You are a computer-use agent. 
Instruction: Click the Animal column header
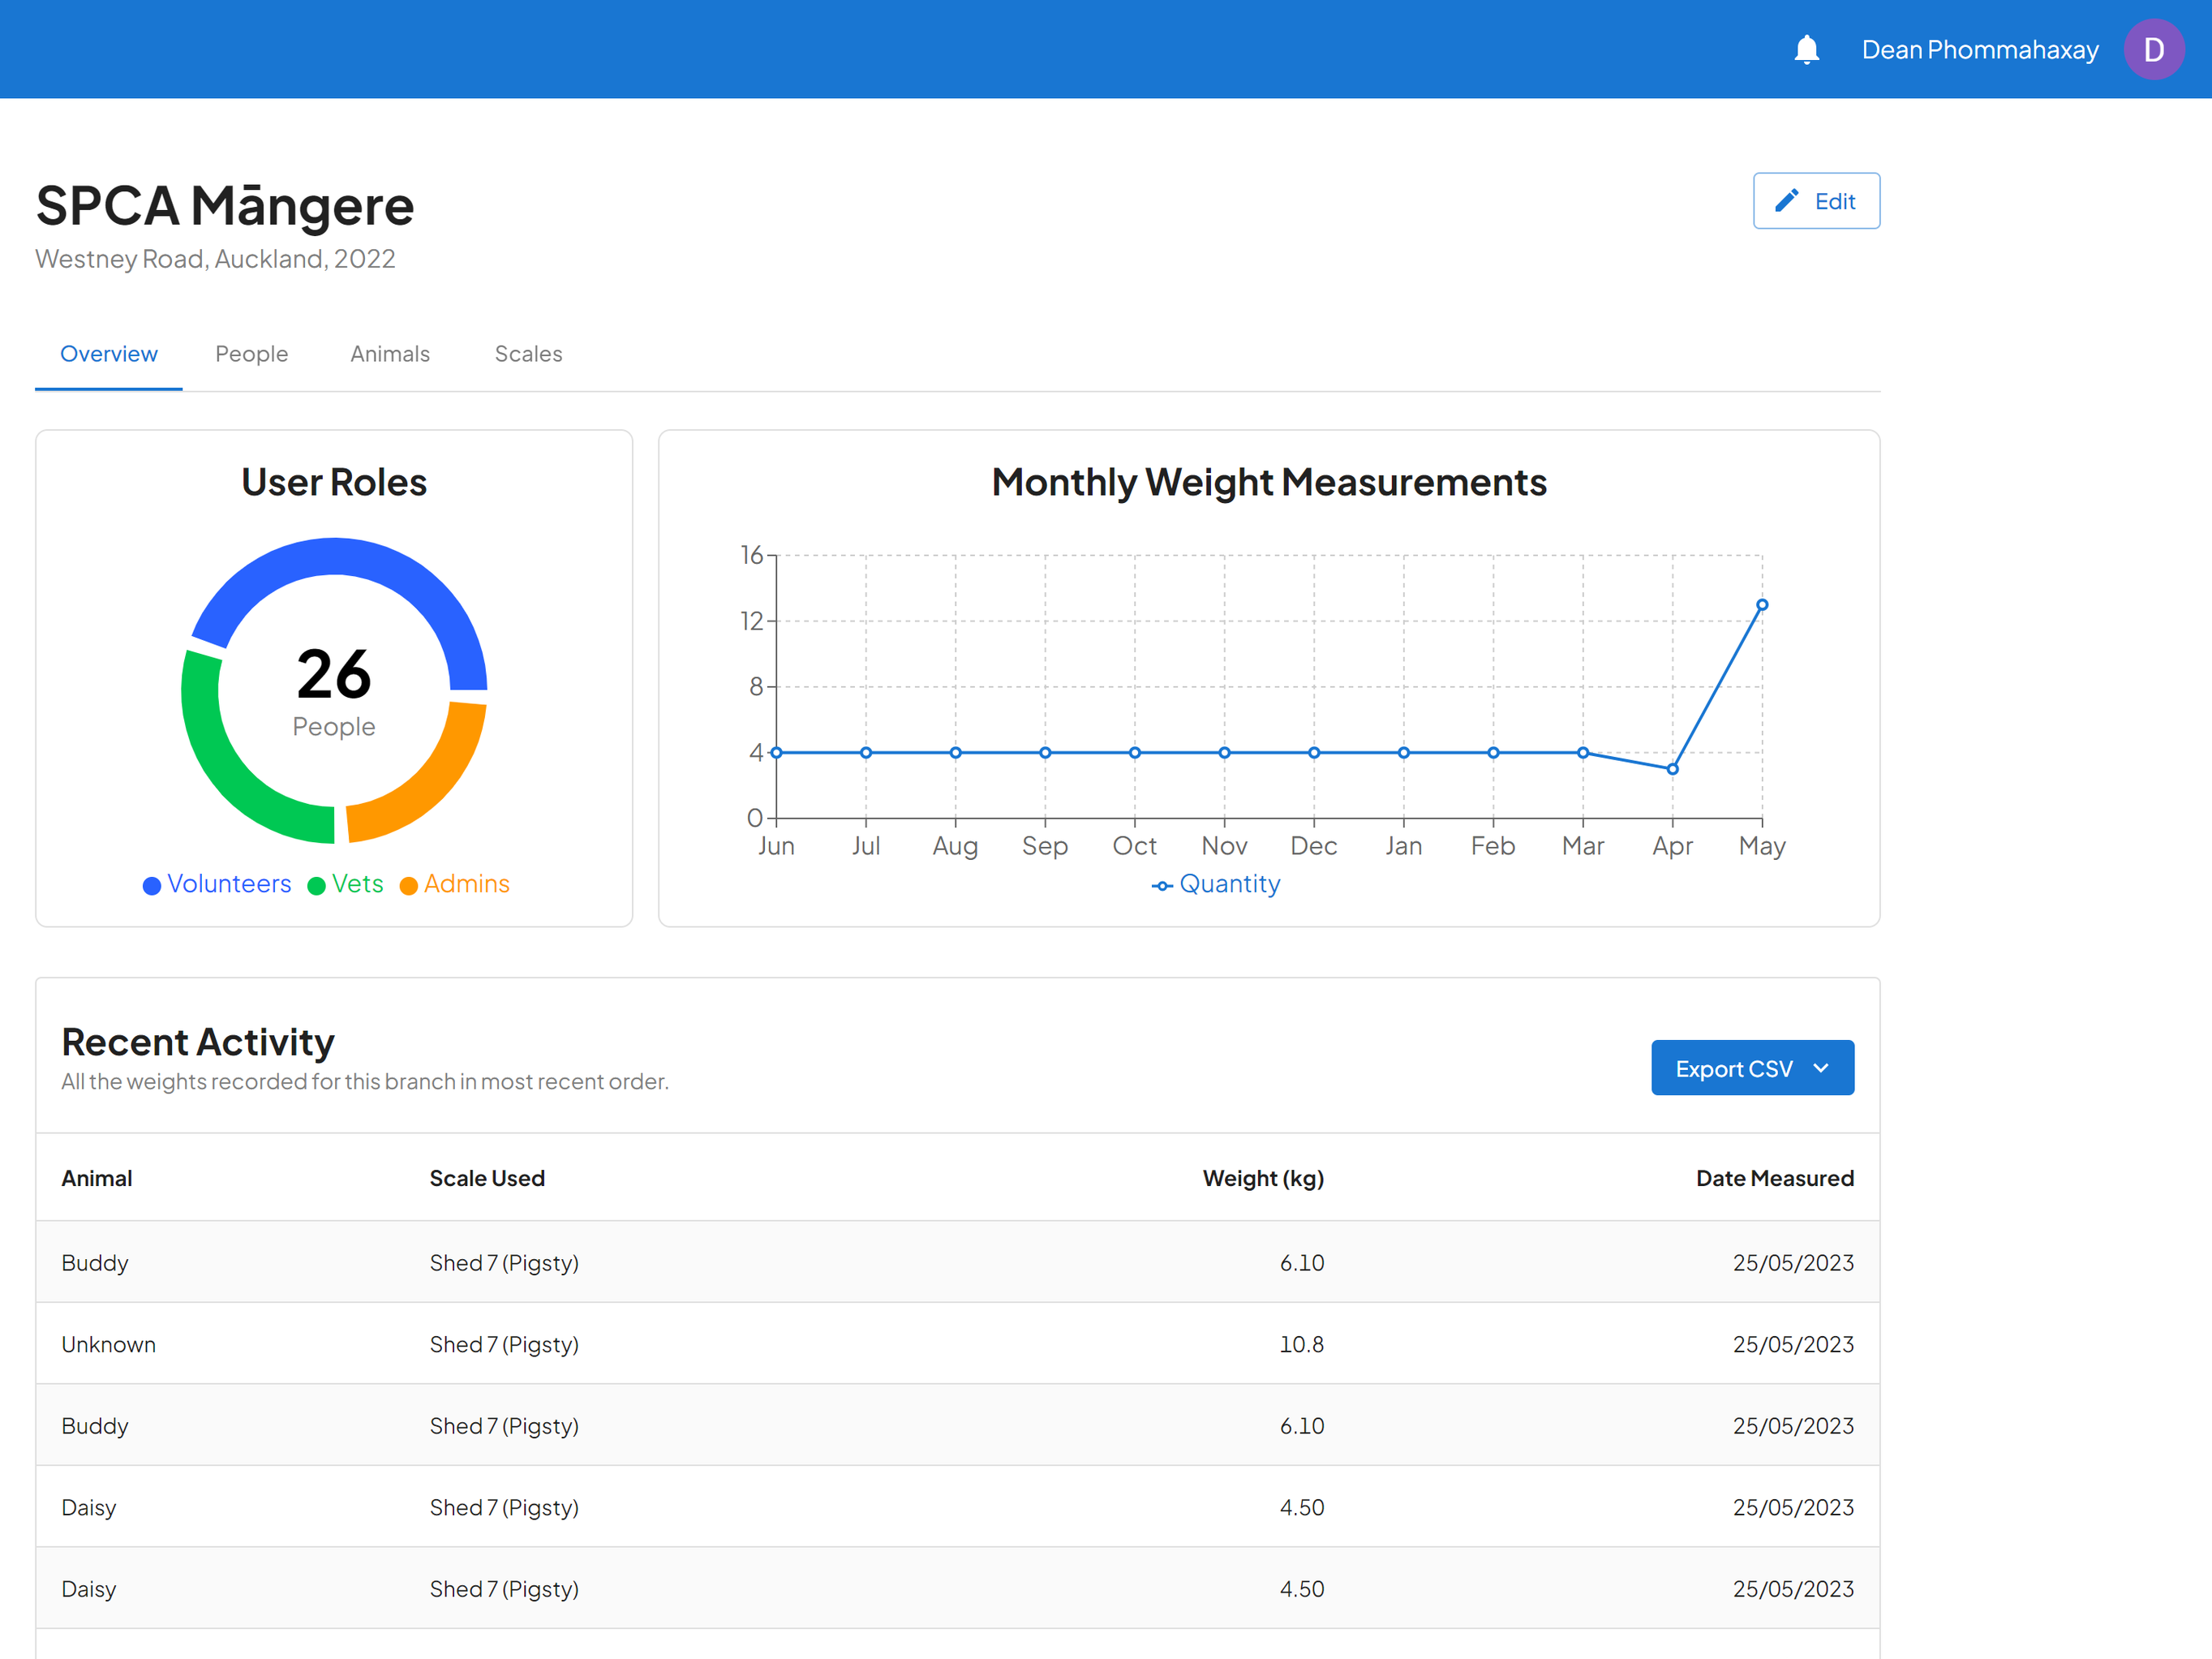point(96,1178)
